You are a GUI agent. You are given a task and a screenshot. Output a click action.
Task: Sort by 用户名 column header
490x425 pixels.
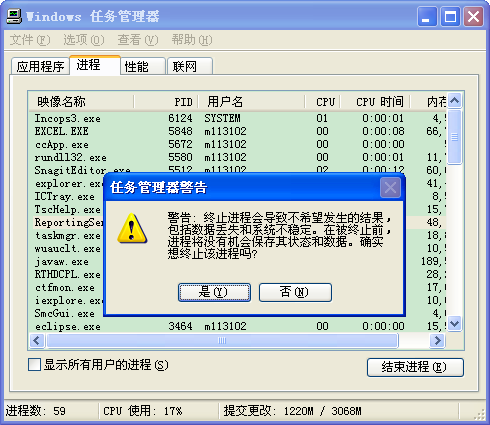pos(252,102)
